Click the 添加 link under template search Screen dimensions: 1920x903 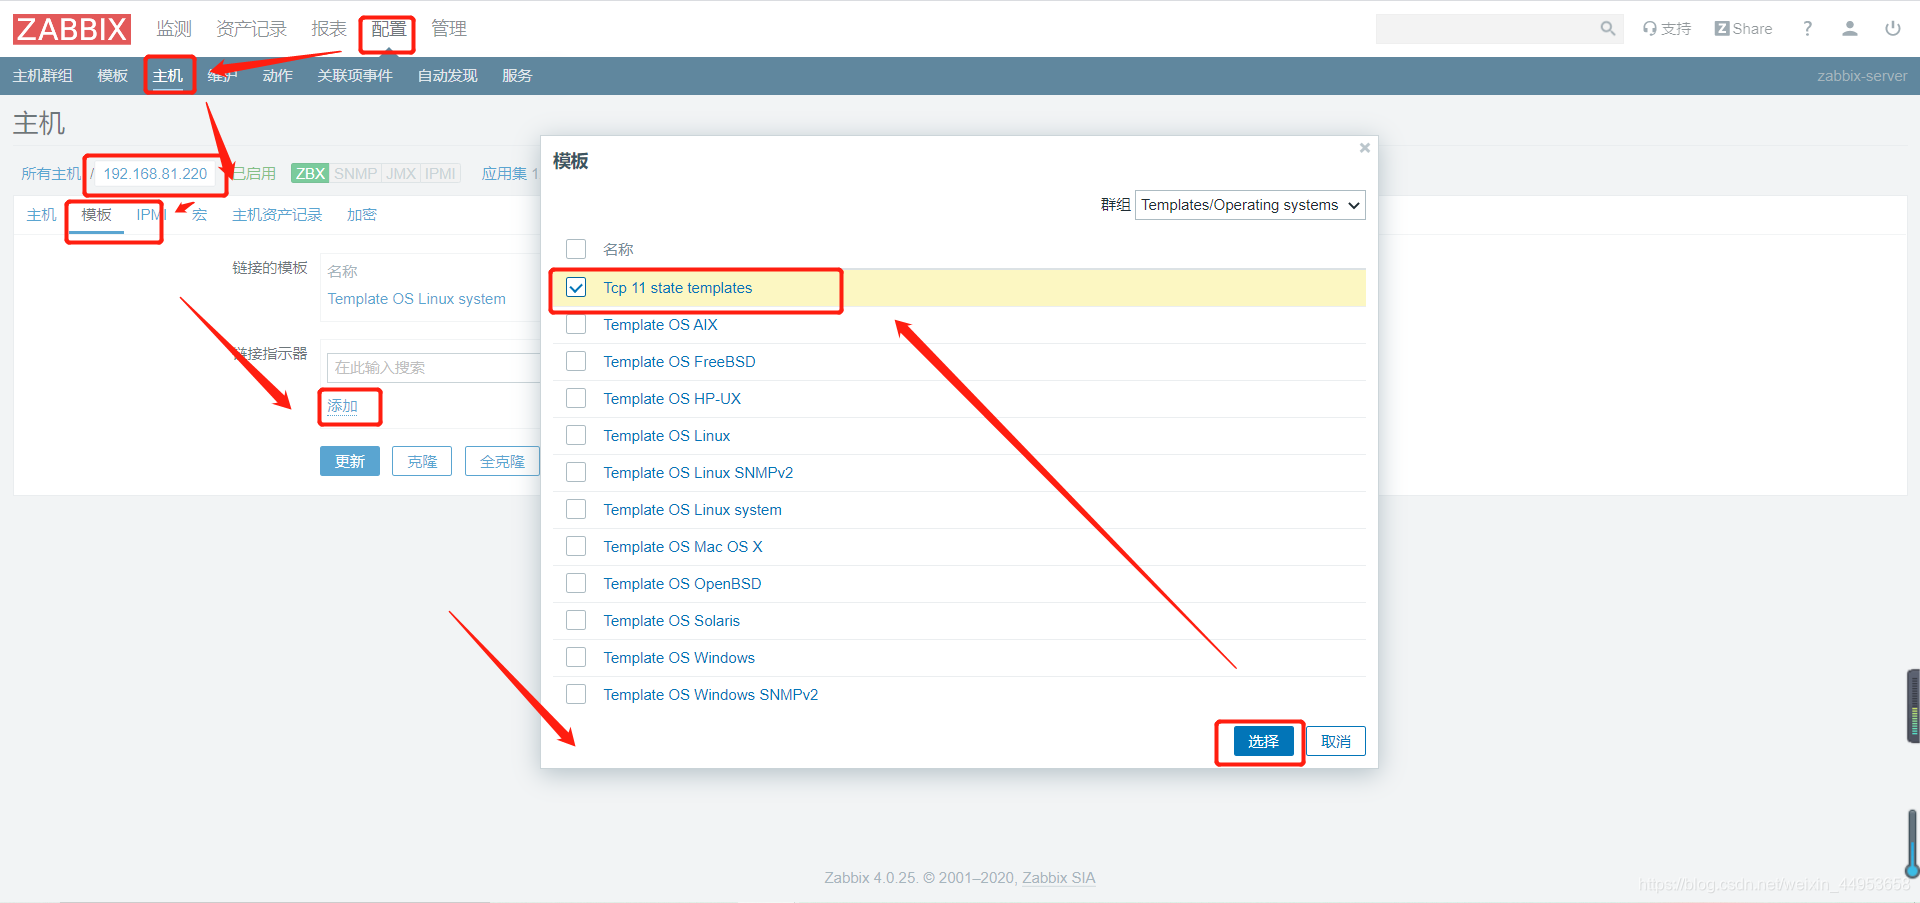click(x=342, y=406)
